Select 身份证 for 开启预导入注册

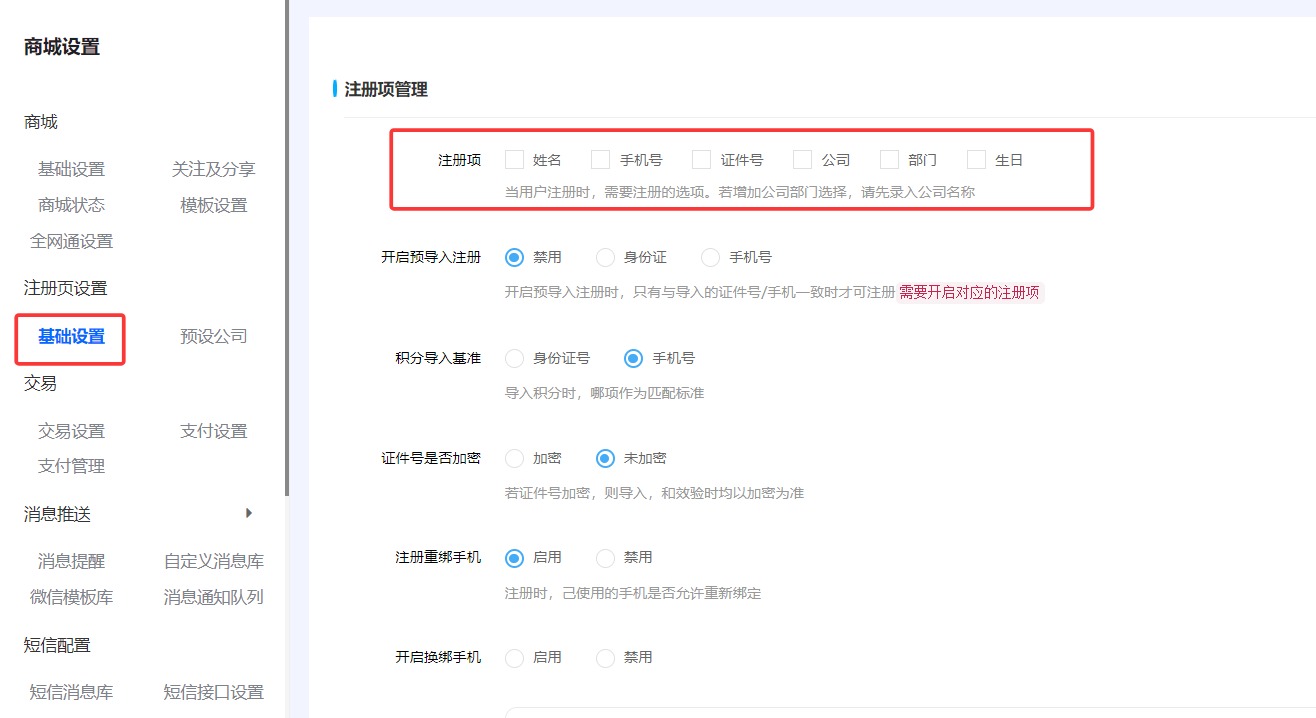point(606,258)
